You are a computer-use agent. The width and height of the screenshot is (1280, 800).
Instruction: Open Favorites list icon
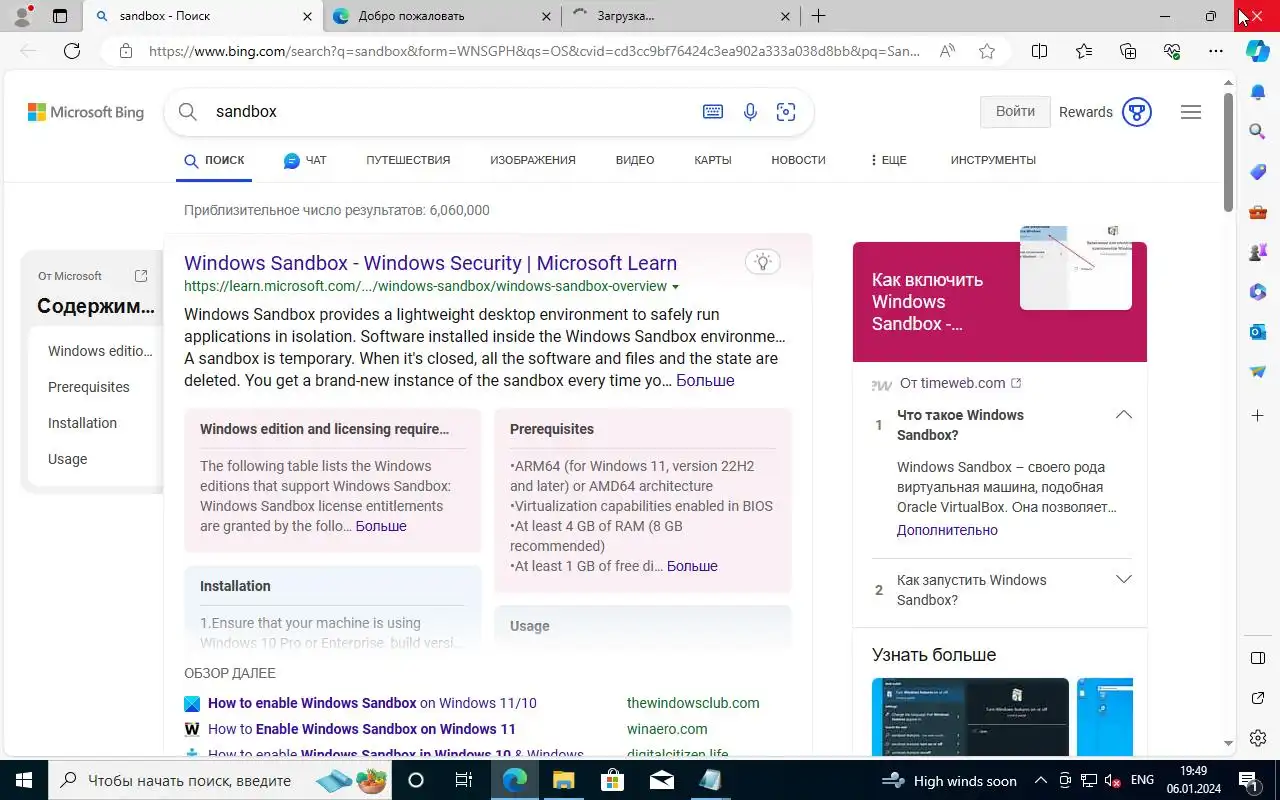[1084, 51]
